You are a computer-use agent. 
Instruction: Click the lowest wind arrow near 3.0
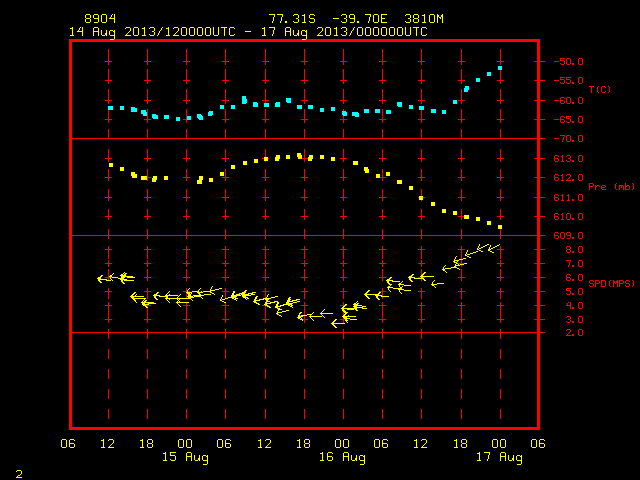(338, 324)
